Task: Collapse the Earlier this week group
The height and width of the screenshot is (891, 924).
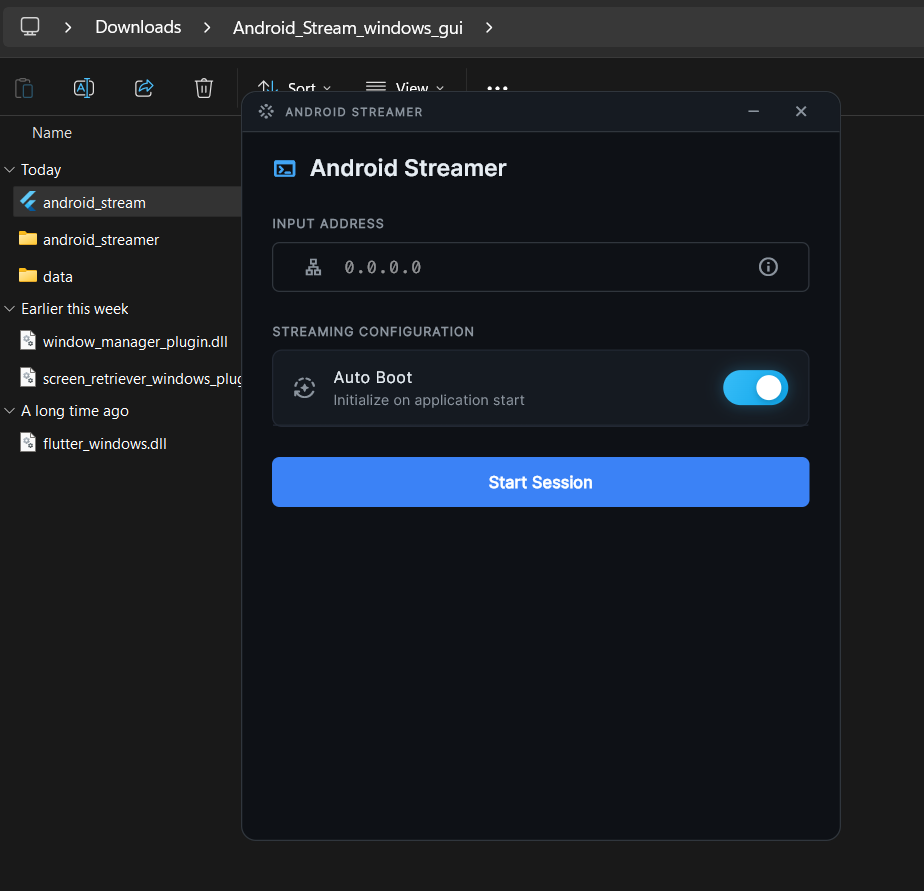Action: [x=10, y=309]
